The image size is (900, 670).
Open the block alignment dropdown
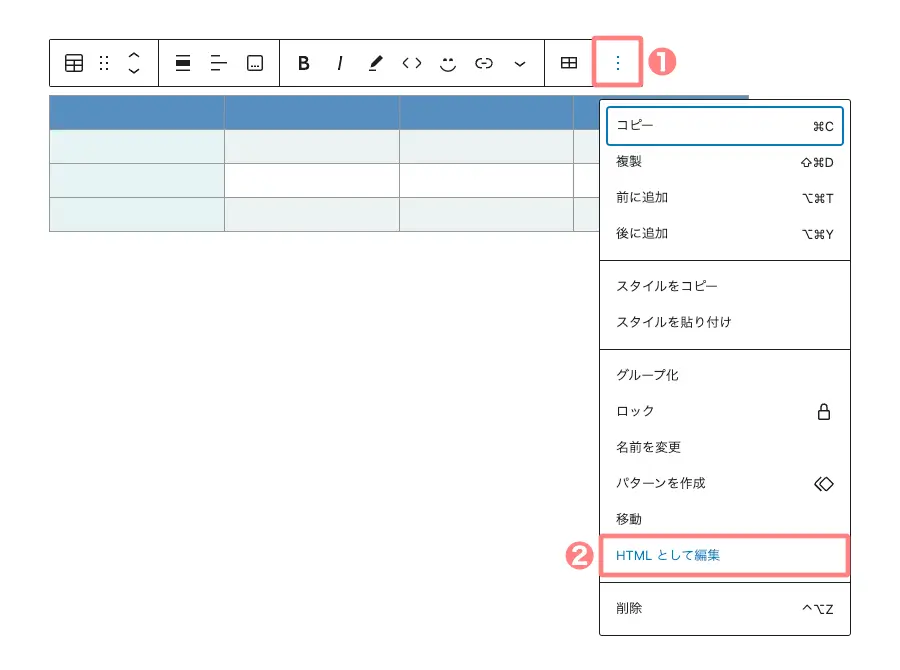(183, 63)
